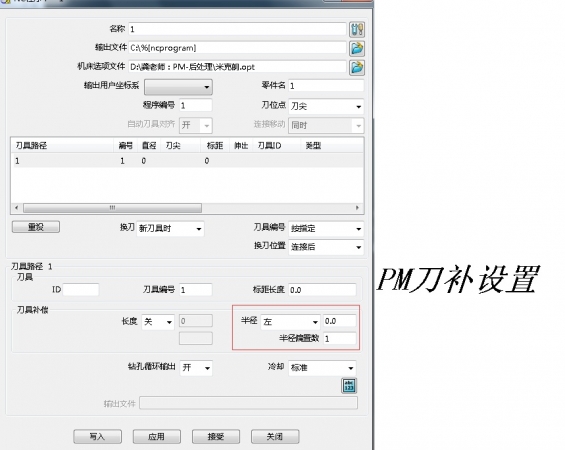Screen dimensions: 565x450
Task: Open the 输出用户坐标系 dropdown
Action: [178, 87]
